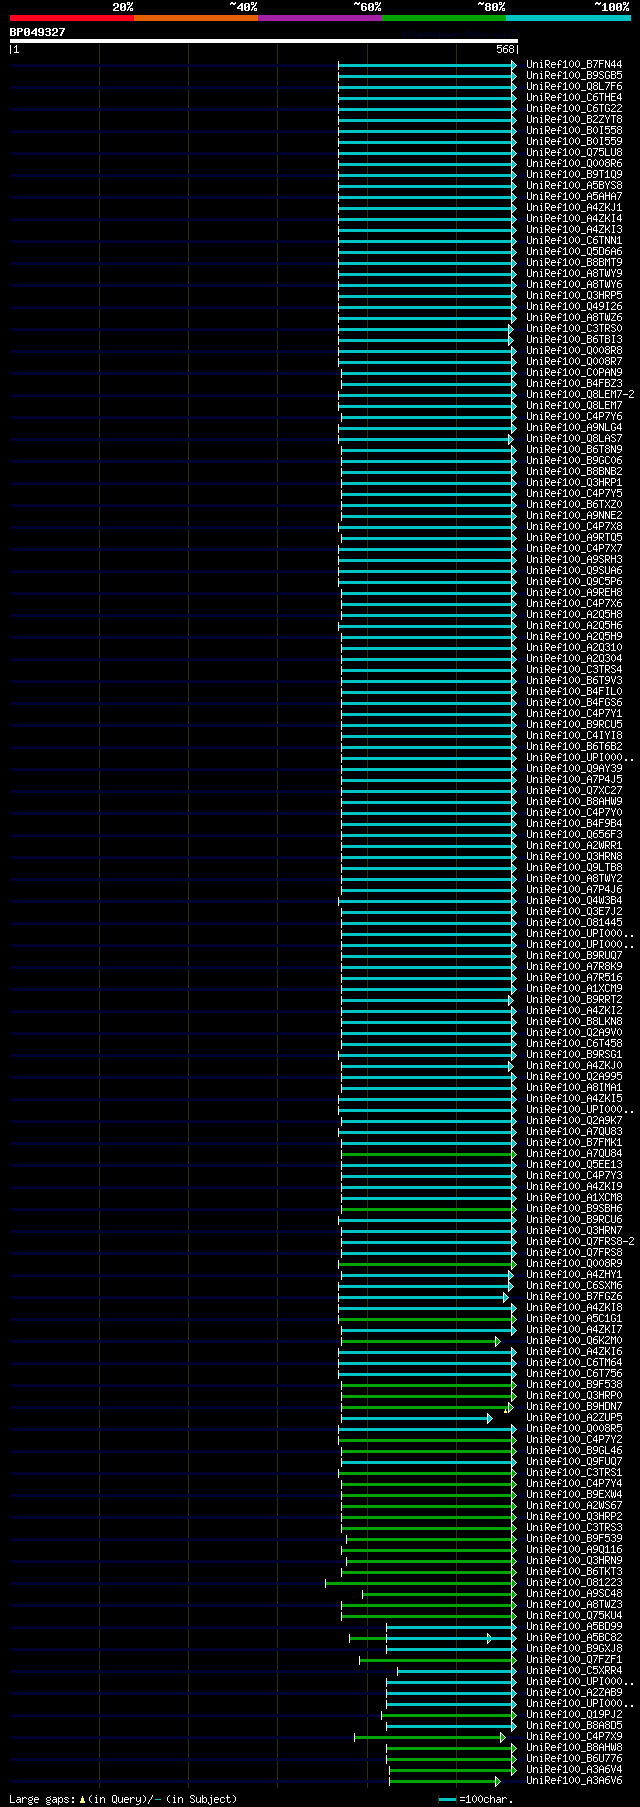This screenshot has width=640, height=1807.
Task: Click the =100char. scale legend
Action: [x=476, y=1799]
